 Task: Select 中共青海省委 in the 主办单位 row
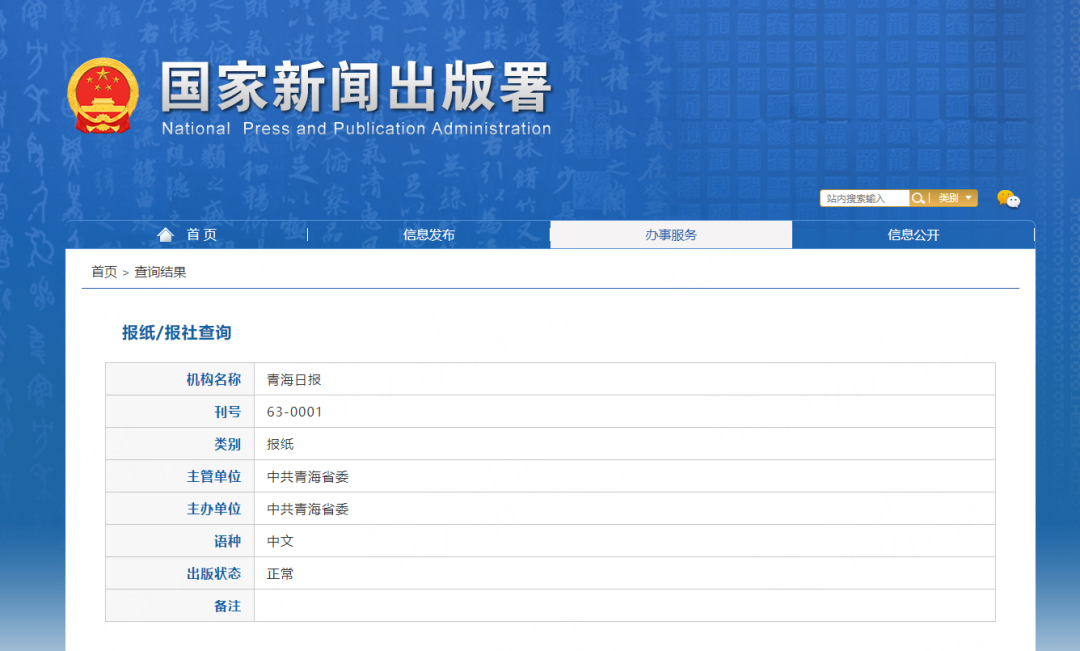(x=308, y=509)
